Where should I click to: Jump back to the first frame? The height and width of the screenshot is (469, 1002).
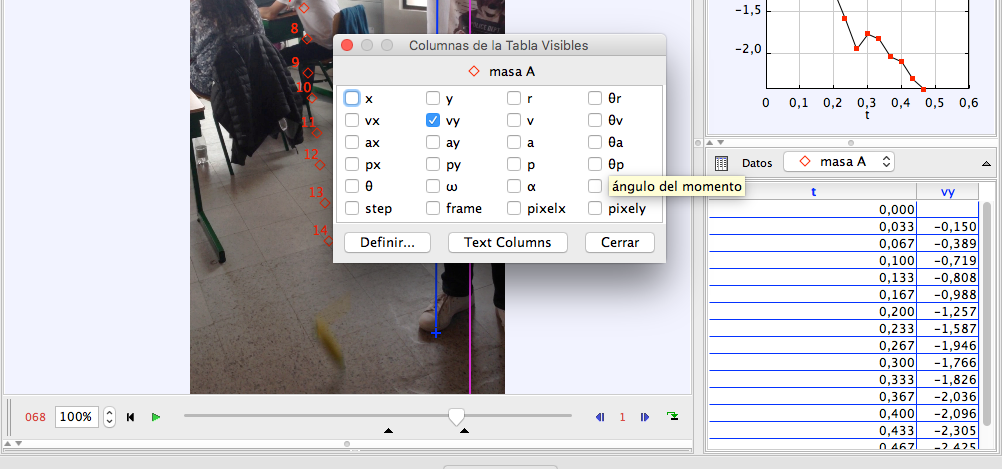130,417
